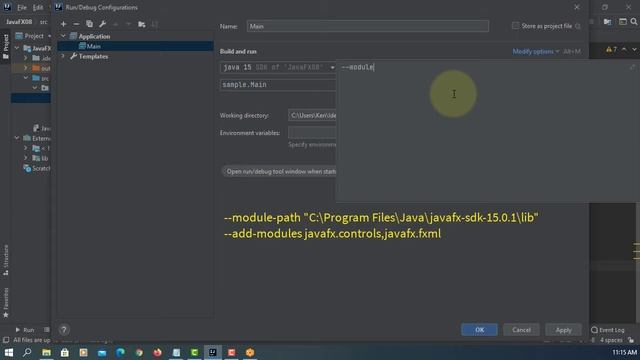This screenshot has width=640, height=360.
Task: Toggle tool window quick access icon in status bar
Action: (x=6, y=340)
